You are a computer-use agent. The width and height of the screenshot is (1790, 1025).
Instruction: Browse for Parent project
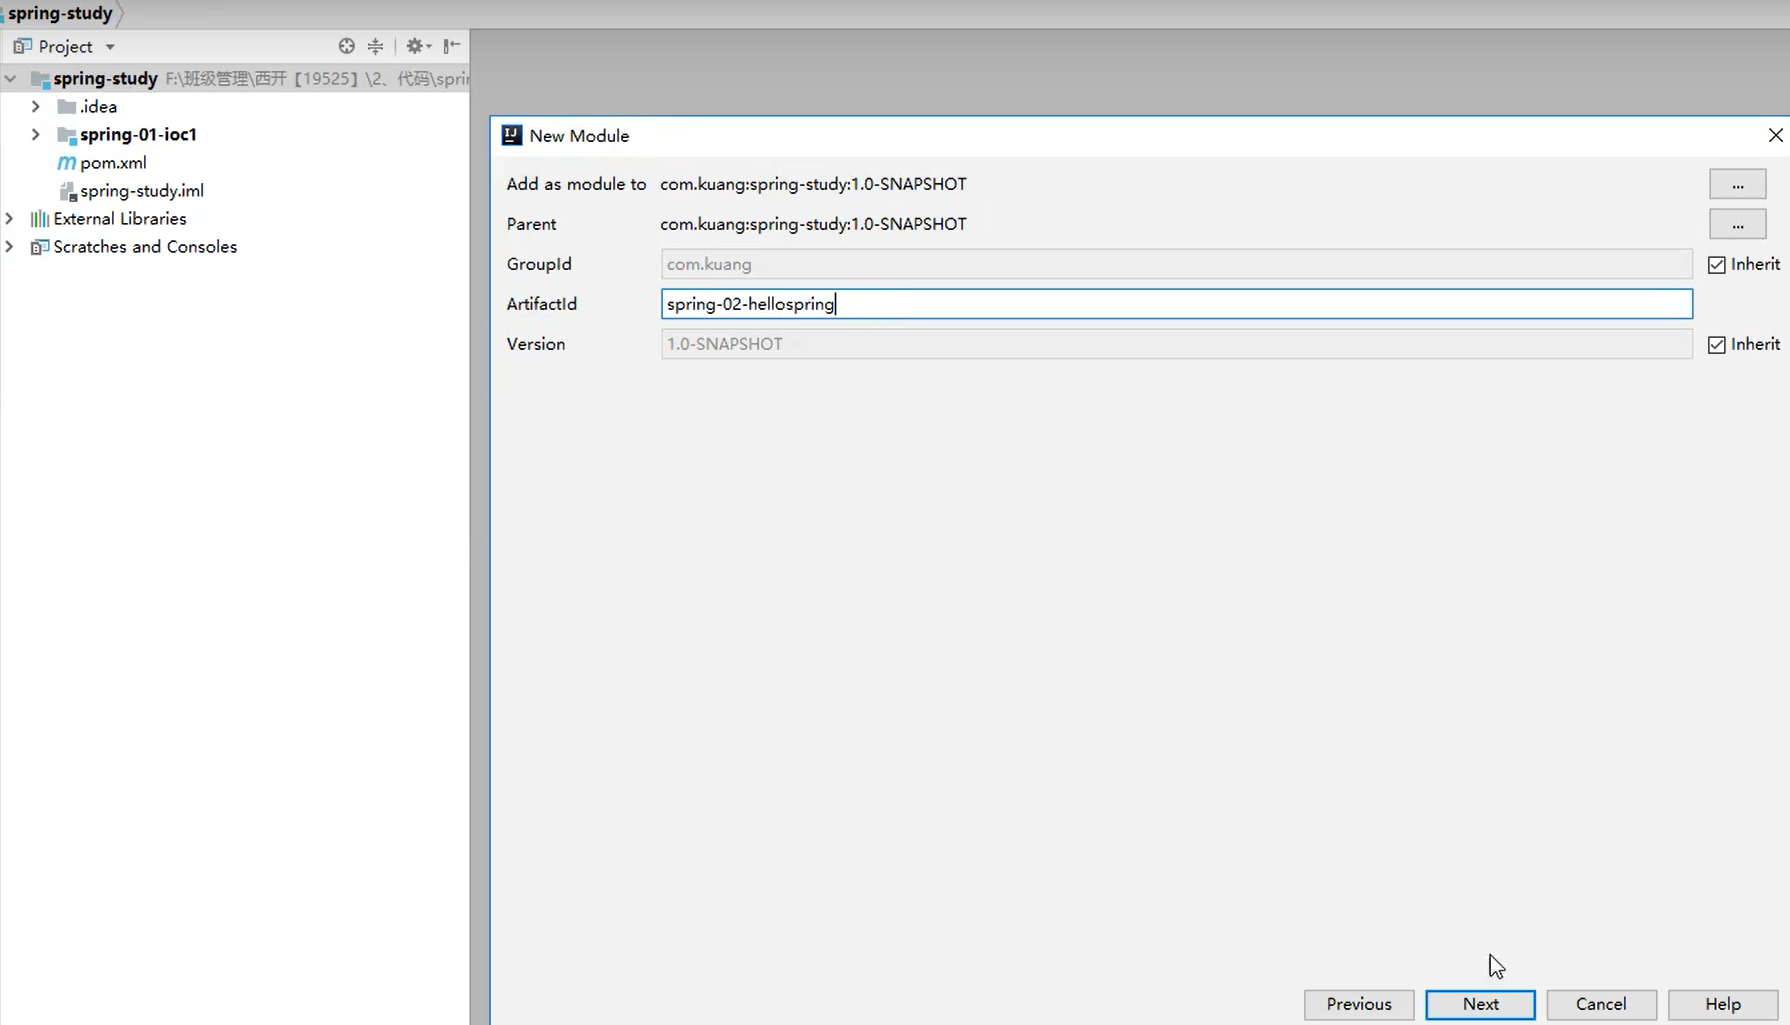coord(1738,224)
